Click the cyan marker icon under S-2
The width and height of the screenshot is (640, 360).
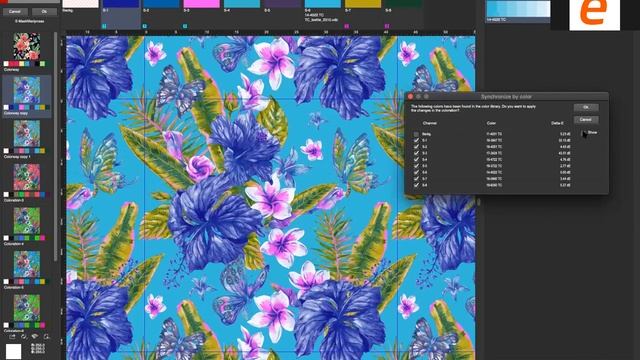[144, 26]
